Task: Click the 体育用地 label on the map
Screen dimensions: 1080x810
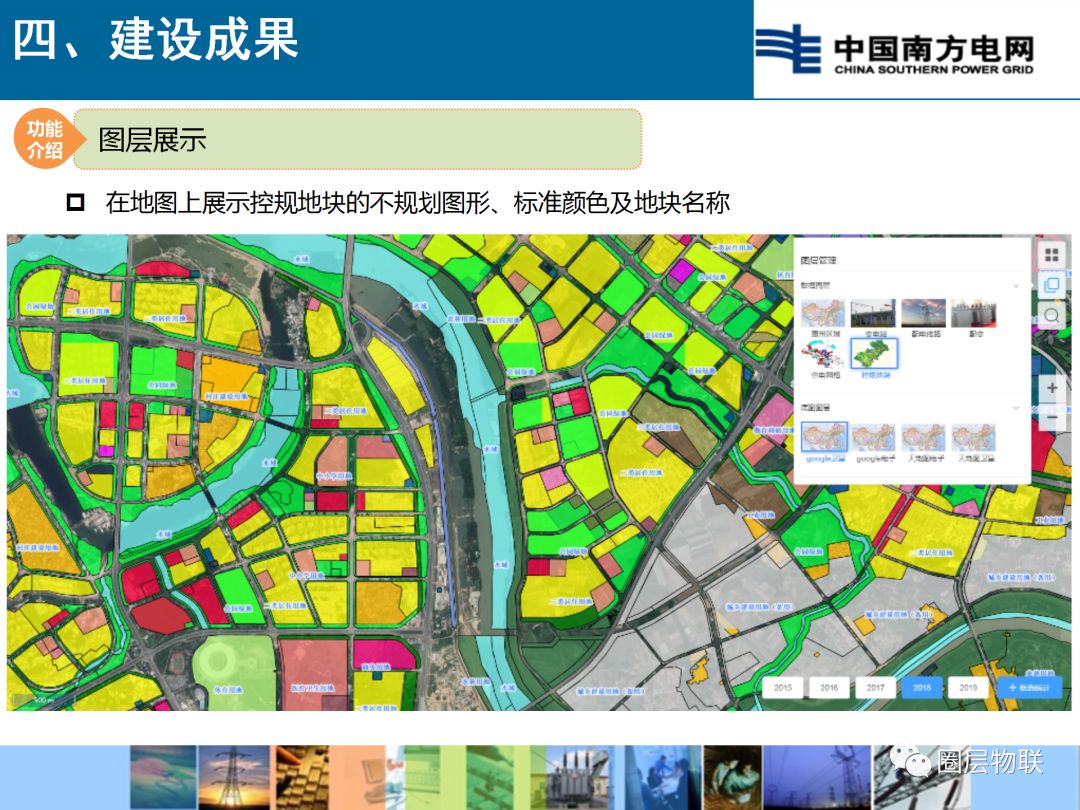Action: pos(227,689)
